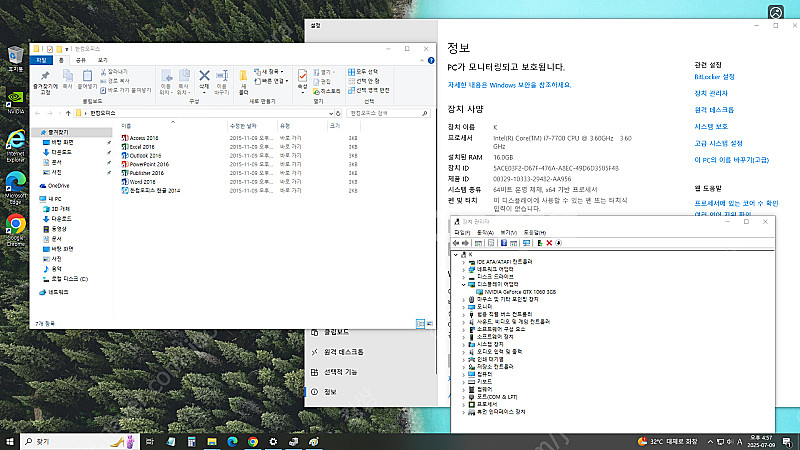The image size is (800, 450).
Task: Open Microsoft Edge desktop shortcut
Action: coord(16,188)
